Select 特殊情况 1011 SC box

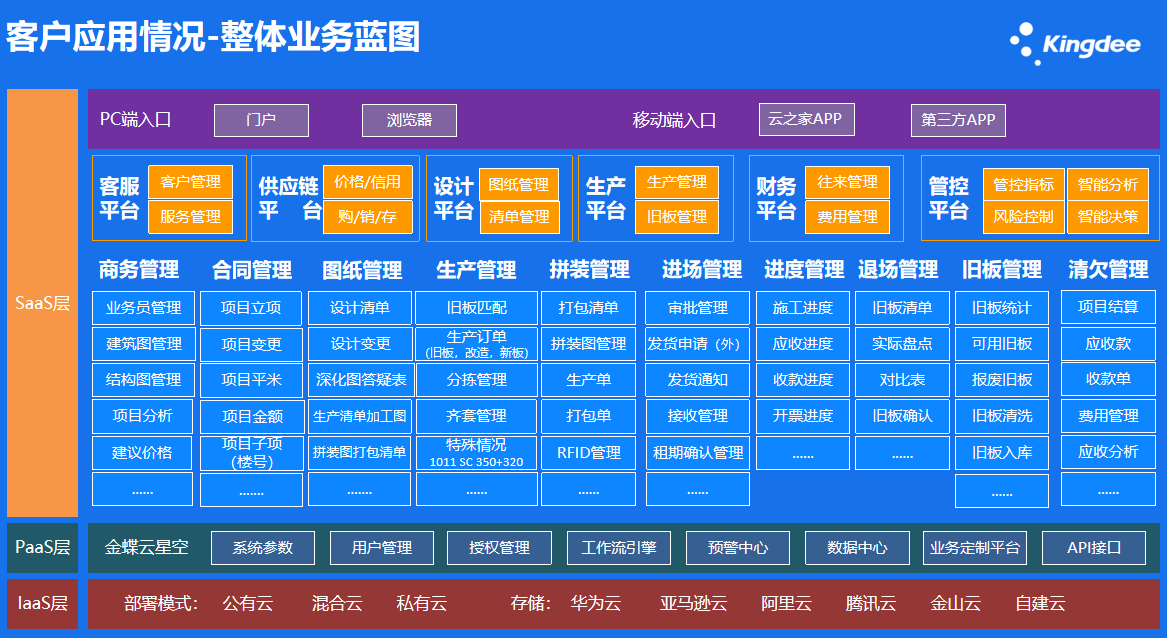coord(476,453)
